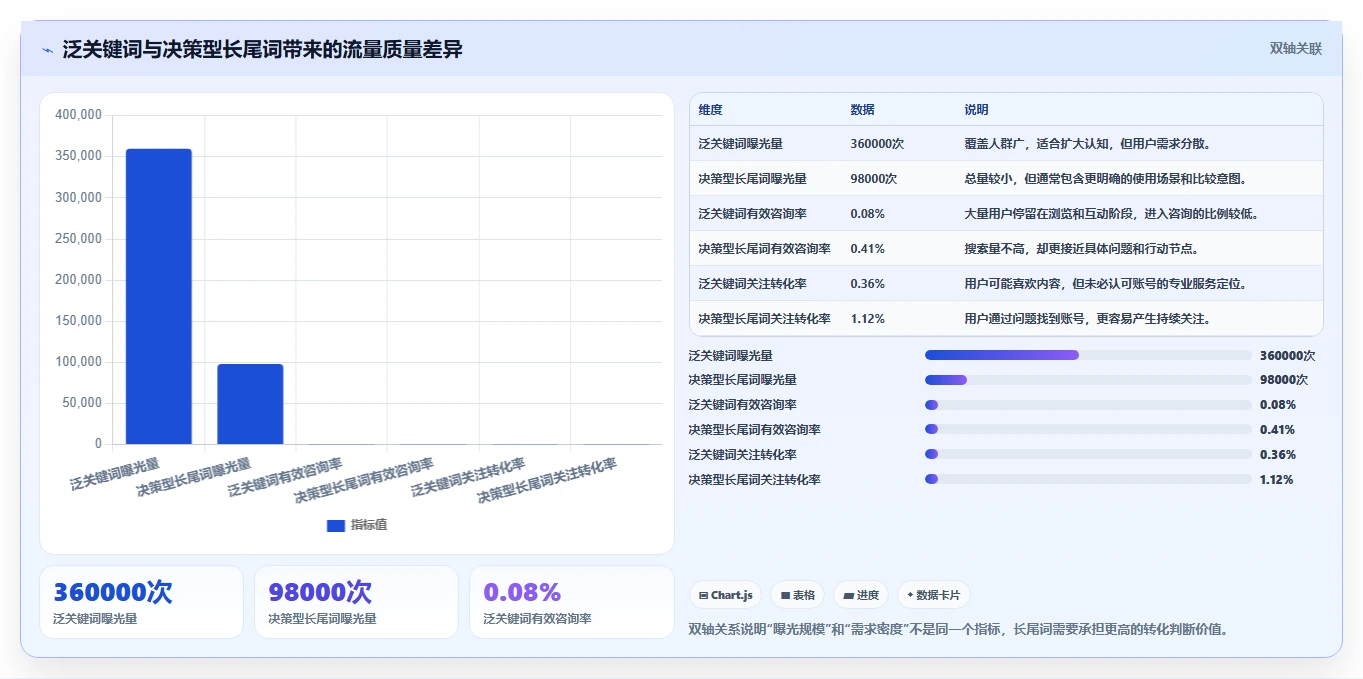Click the footer note starting 双轴关系说明
This screenshot has height=679, width=1363.
click(x=958, y=629)
